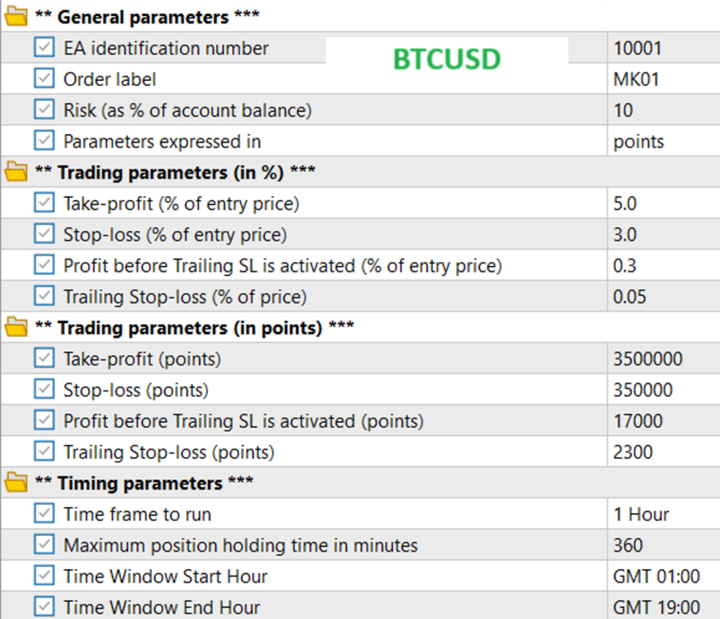Uncheck the Order label checkbox
Viewport: 720px width, 619px height.
click(x=44, y=79)
